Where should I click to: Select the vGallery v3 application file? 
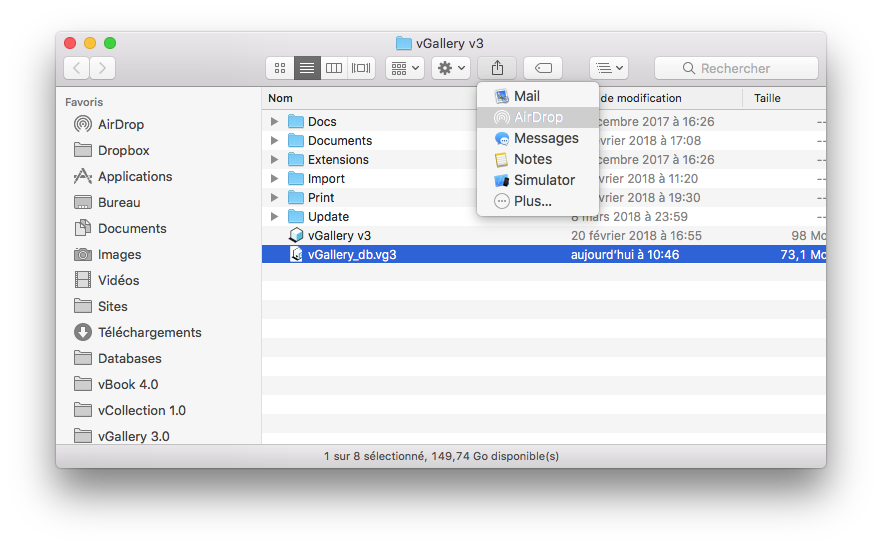339,236
